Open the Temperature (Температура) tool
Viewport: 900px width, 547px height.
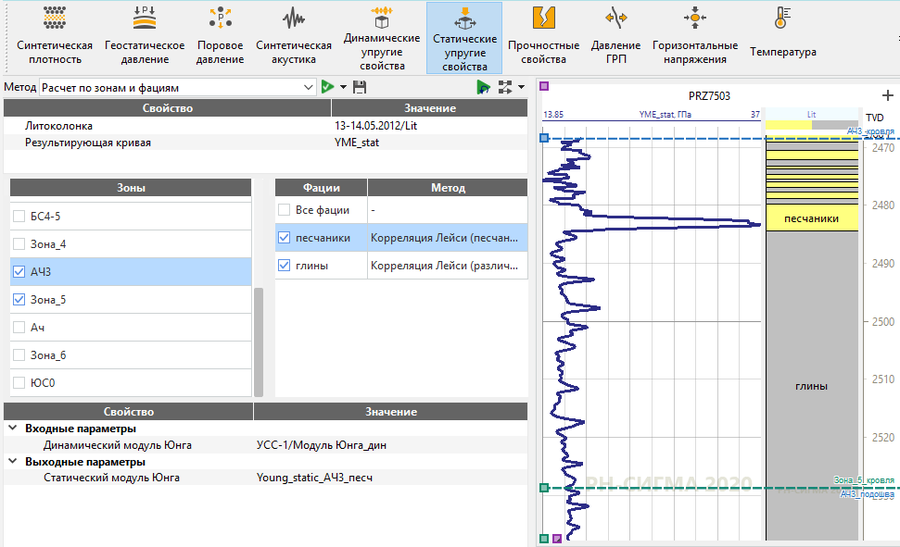783,36
